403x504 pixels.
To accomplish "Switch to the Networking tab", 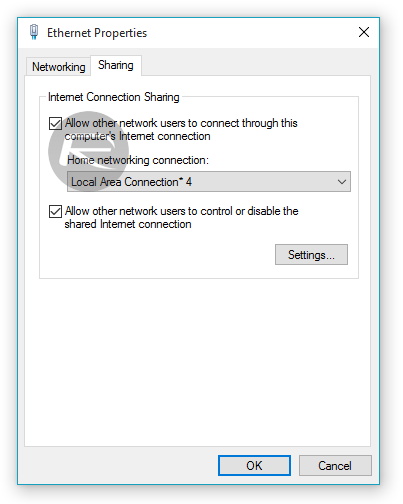I will (x=59, y=67).
